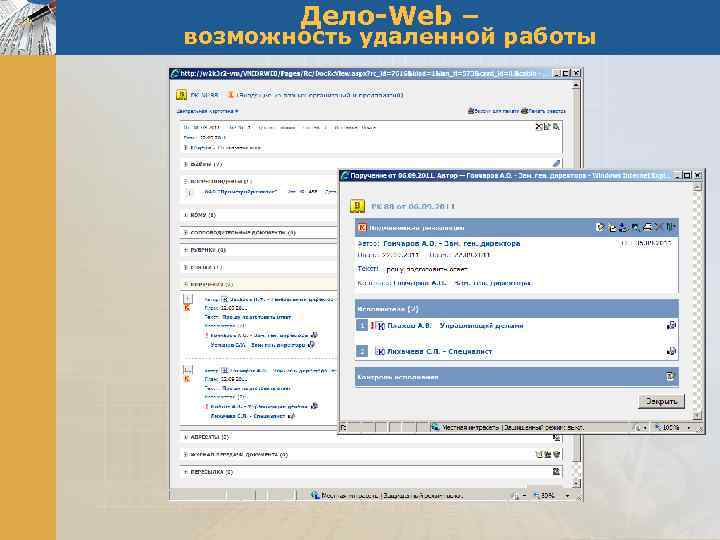This screenshot has height=540, width=720.
Task: Click the edit icon in the main document card
Action: (547, 127)
